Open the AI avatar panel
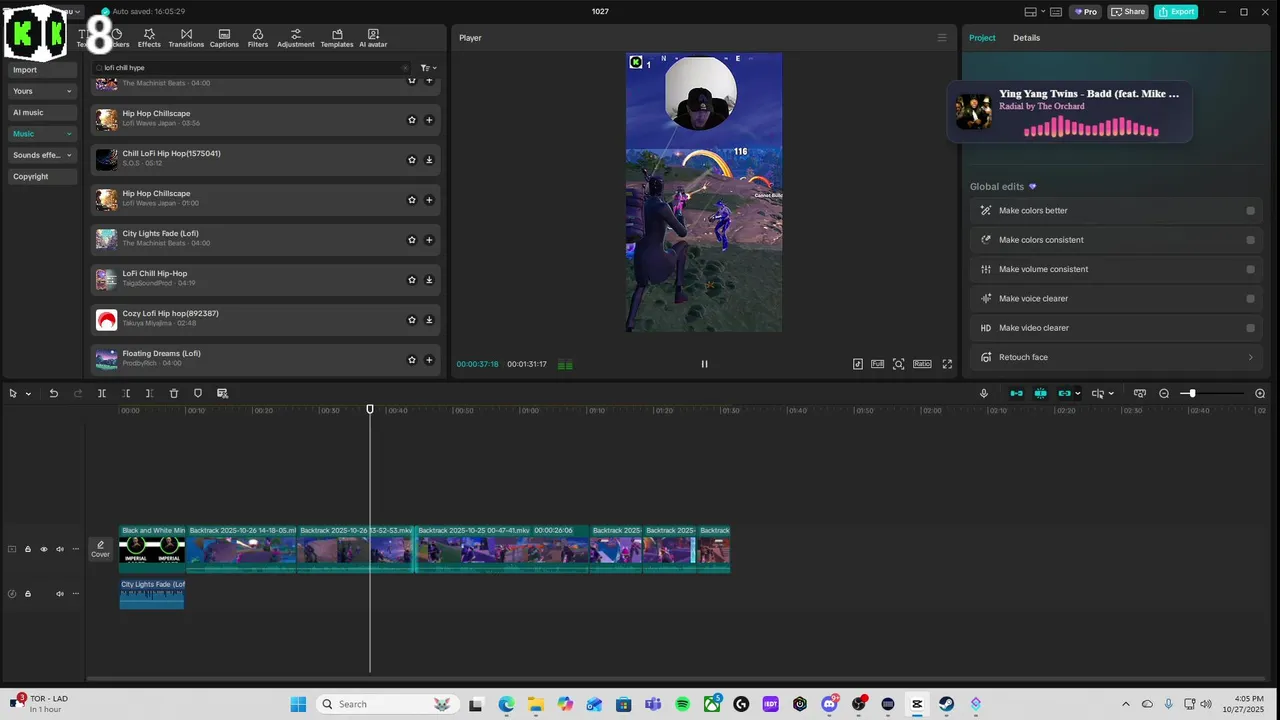This screenshot has height=720, width=1280. pos(373,38)
